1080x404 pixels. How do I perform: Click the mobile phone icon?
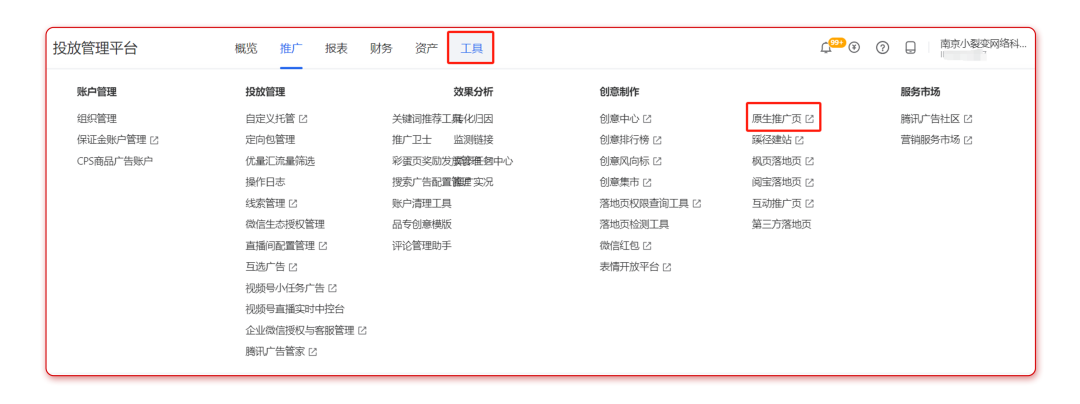910,48
